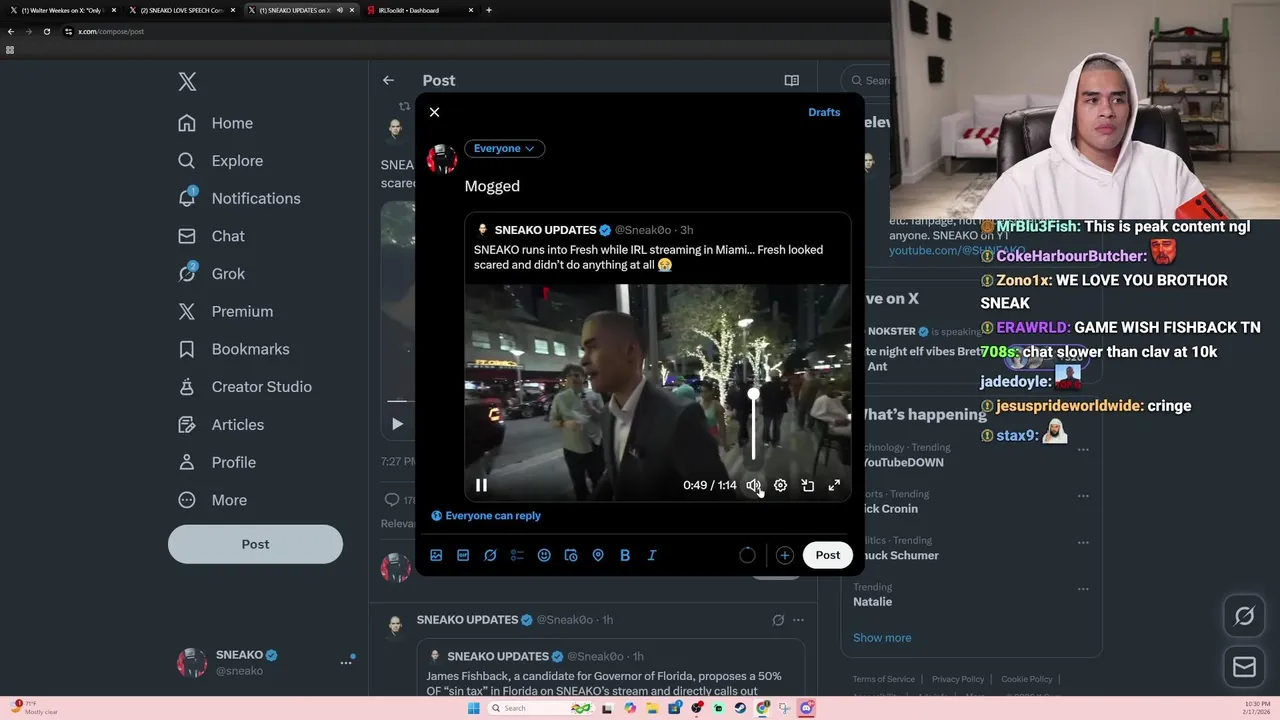
Task: Toggle video picture-in-picture mode
Action: pos(807,485)
